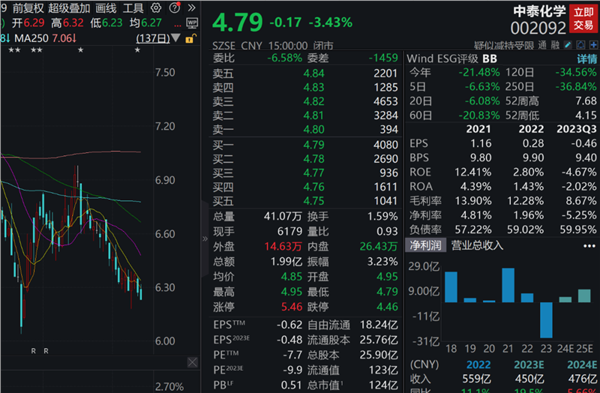This screenshot has height=393, width=600.
Task: Click the WiFi monitor icon
Action: click(x=192, y=23)
